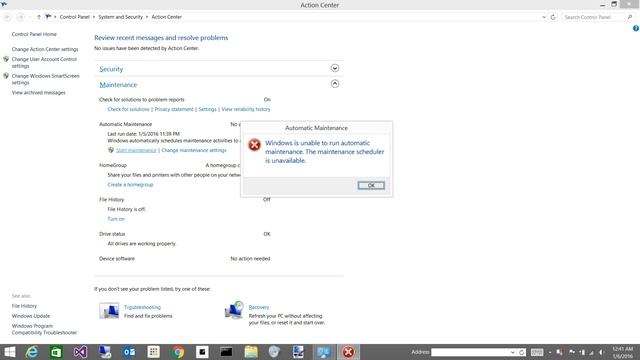Click the Windows Start button

click(x=9, y=352)
